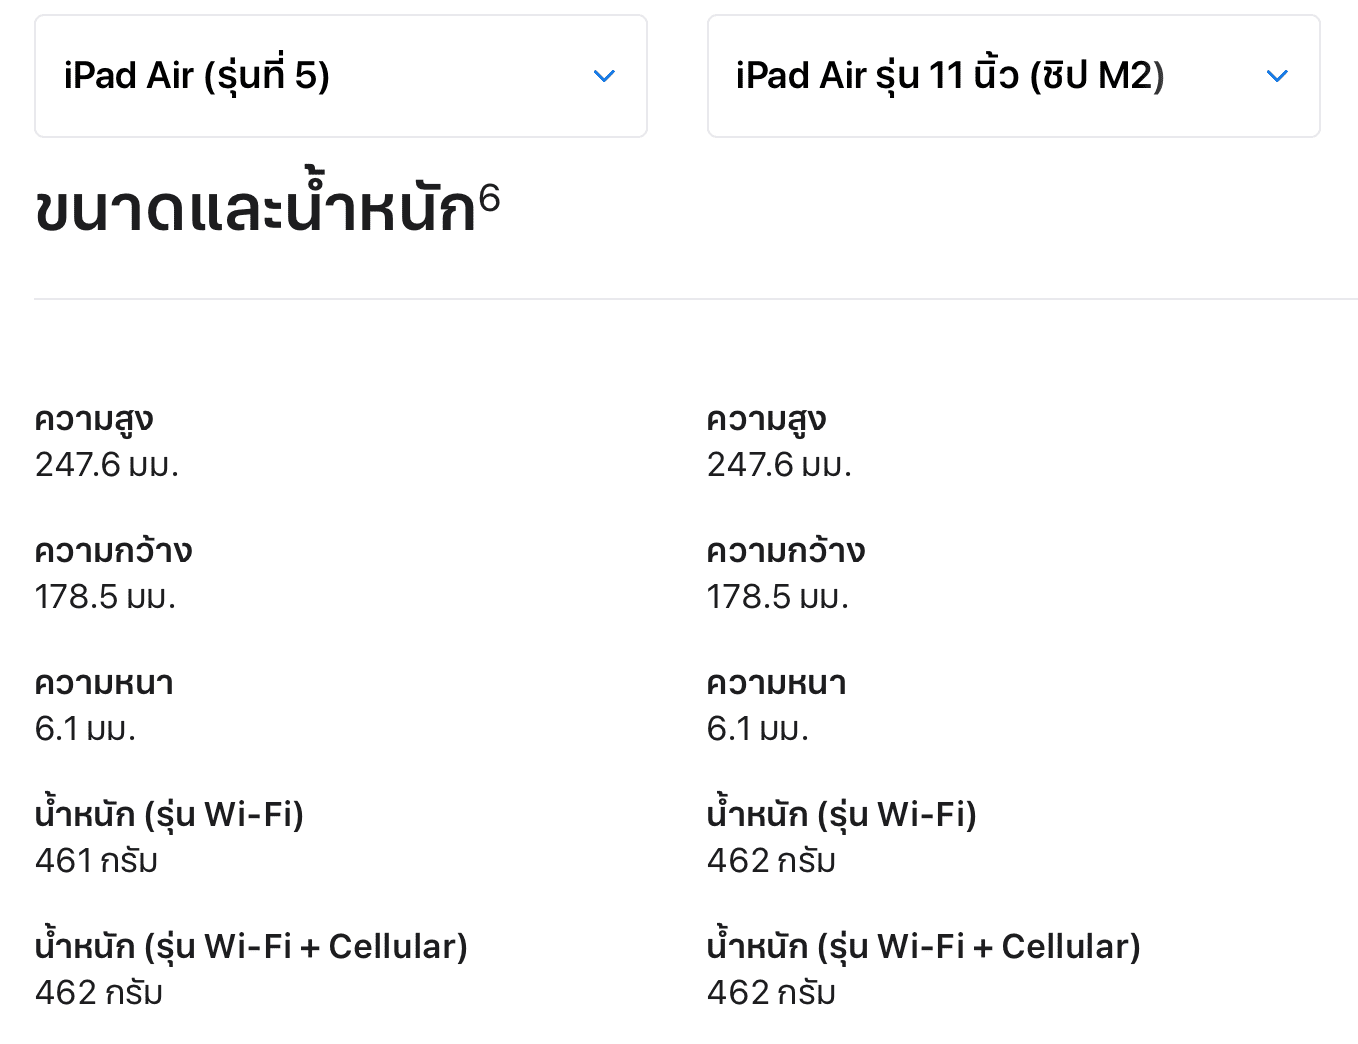Click 247.6 มม. under the iPad Air M2 column
This screenshot has width=1358, height=1044.
pyautogui.click(x=779, y=465)
